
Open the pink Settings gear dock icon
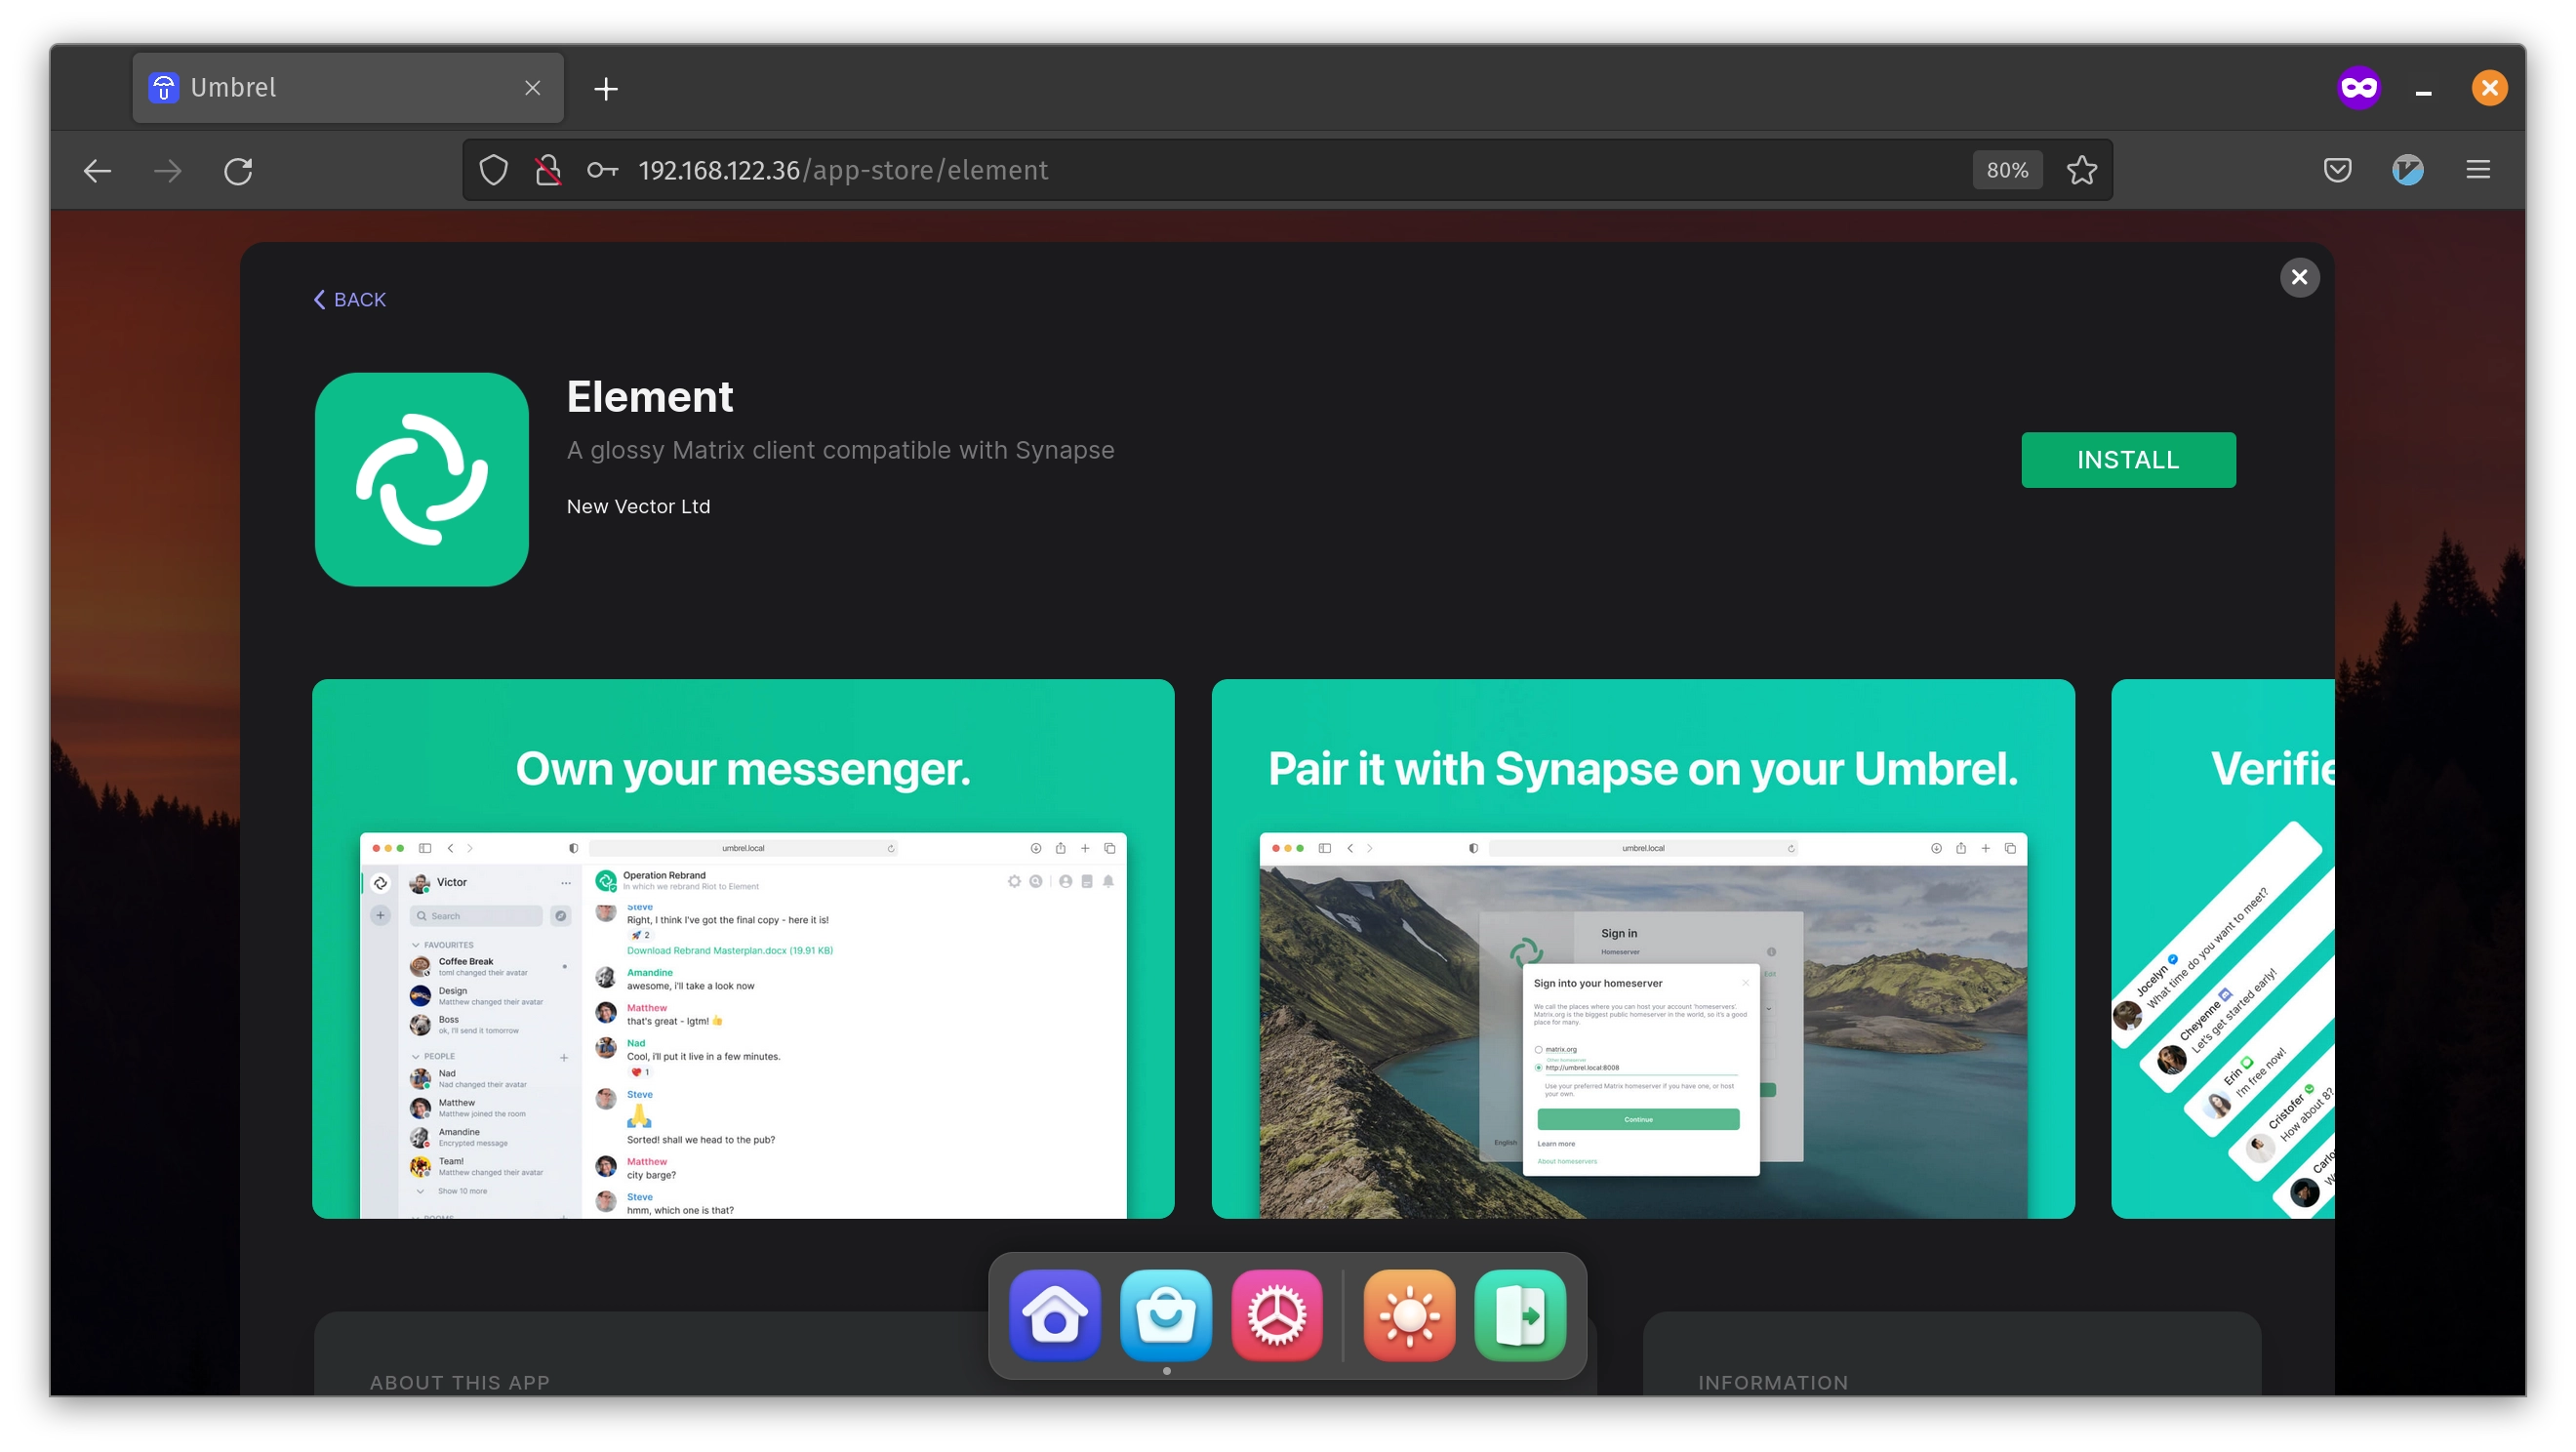(x=1277, y=1315)
